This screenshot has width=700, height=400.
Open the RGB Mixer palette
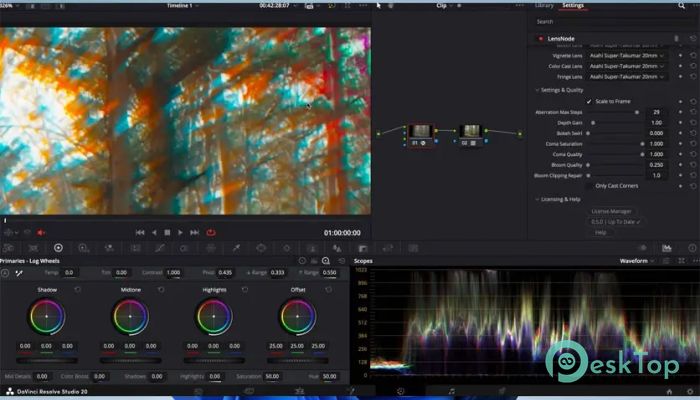[x=108, y=248]
